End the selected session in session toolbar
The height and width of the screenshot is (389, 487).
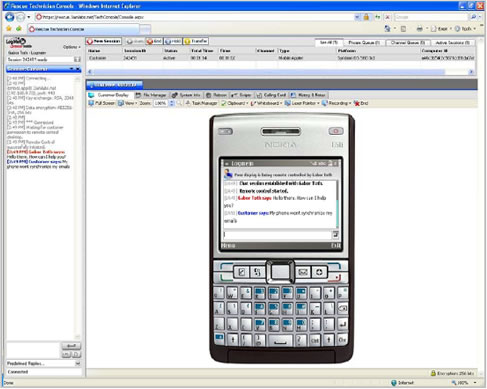[154, 41]
